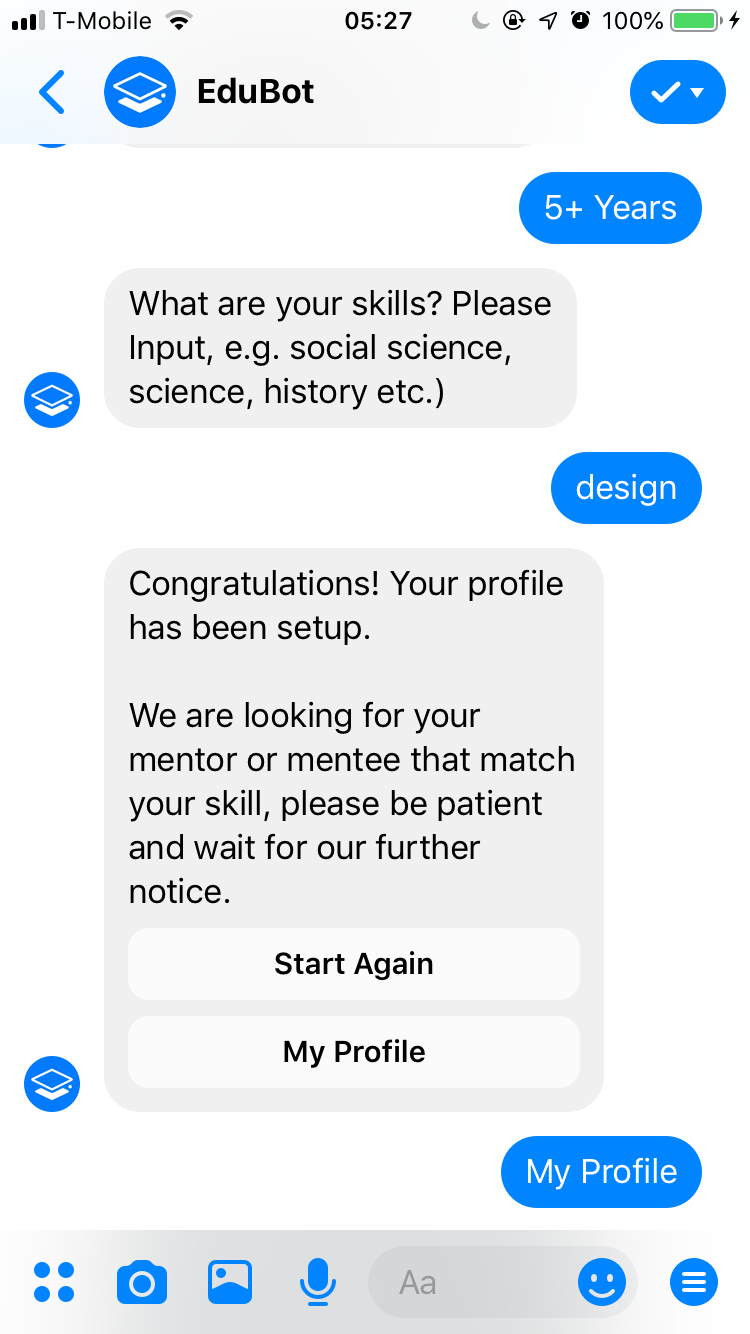Open the four-dot apps menu icon
Image resolution: width=750 pixels, height=1334 pixels.
tap(54, 1282)
